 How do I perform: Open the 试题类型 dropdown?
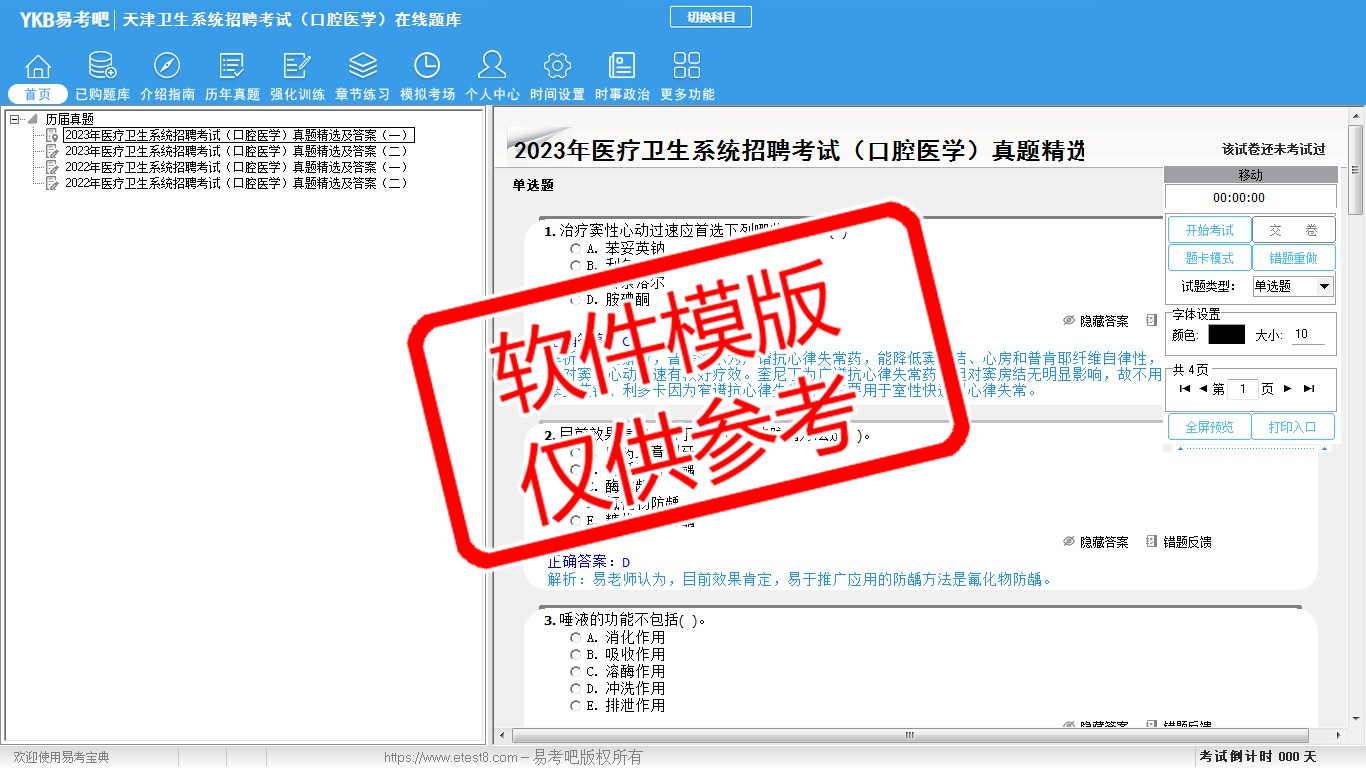pos(1293,286)
